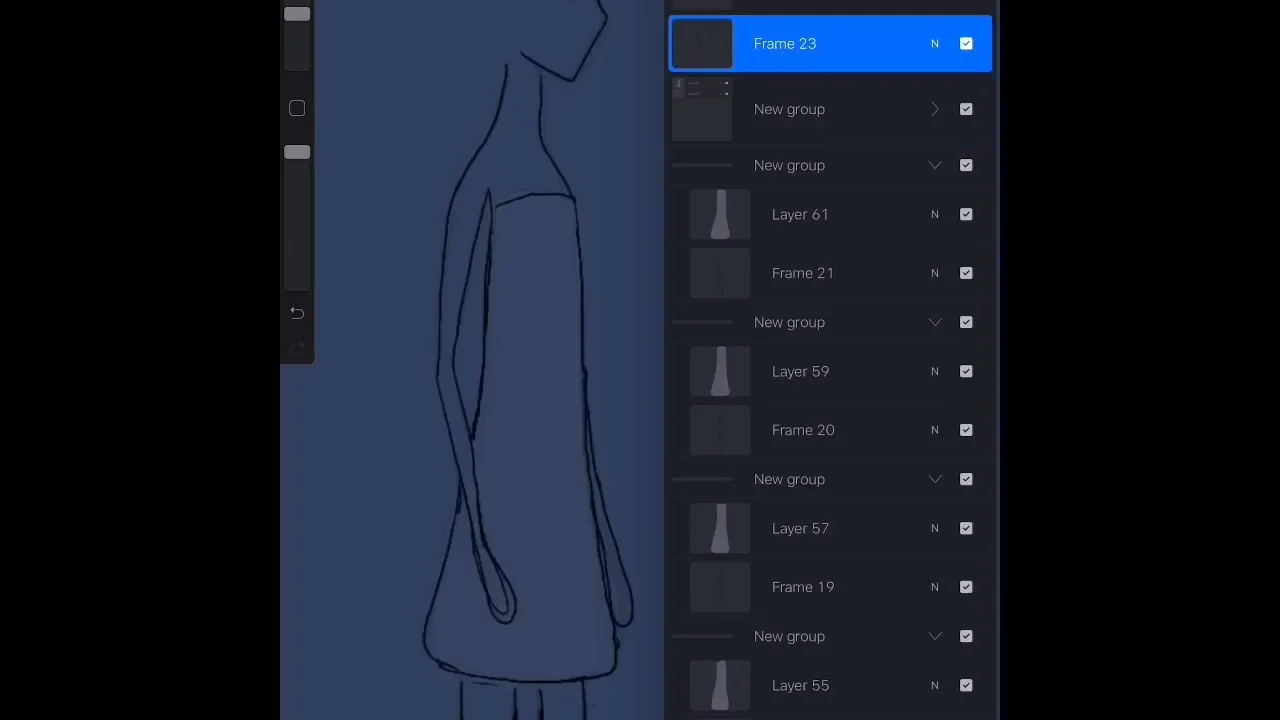
Task: Tap the collapsed New group thumbnail
Action: pos(702,109)
